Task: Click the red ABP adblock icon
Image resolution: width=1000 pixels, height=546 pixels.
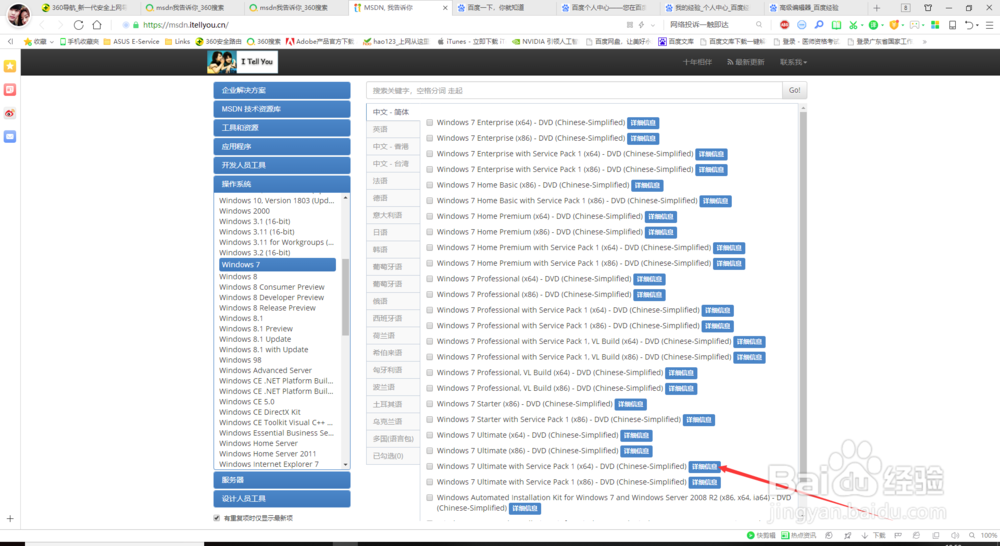Action: pyautogui.click(x=784, y=25)
